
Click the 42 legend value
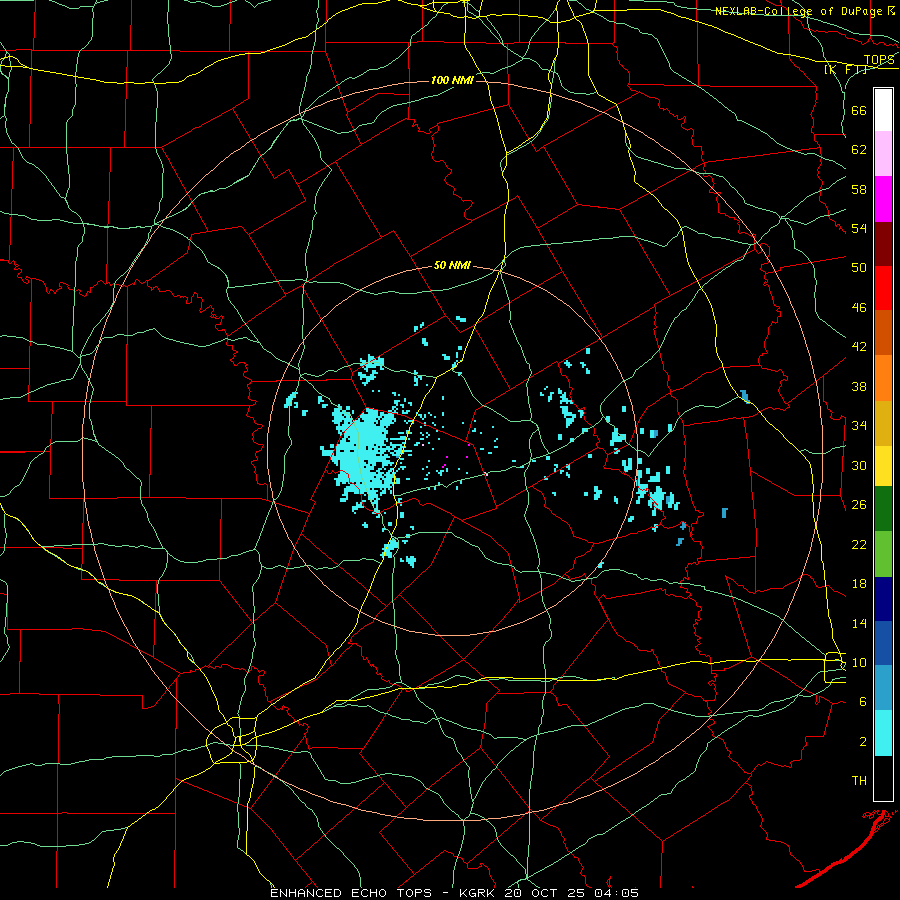coord(859,347)
